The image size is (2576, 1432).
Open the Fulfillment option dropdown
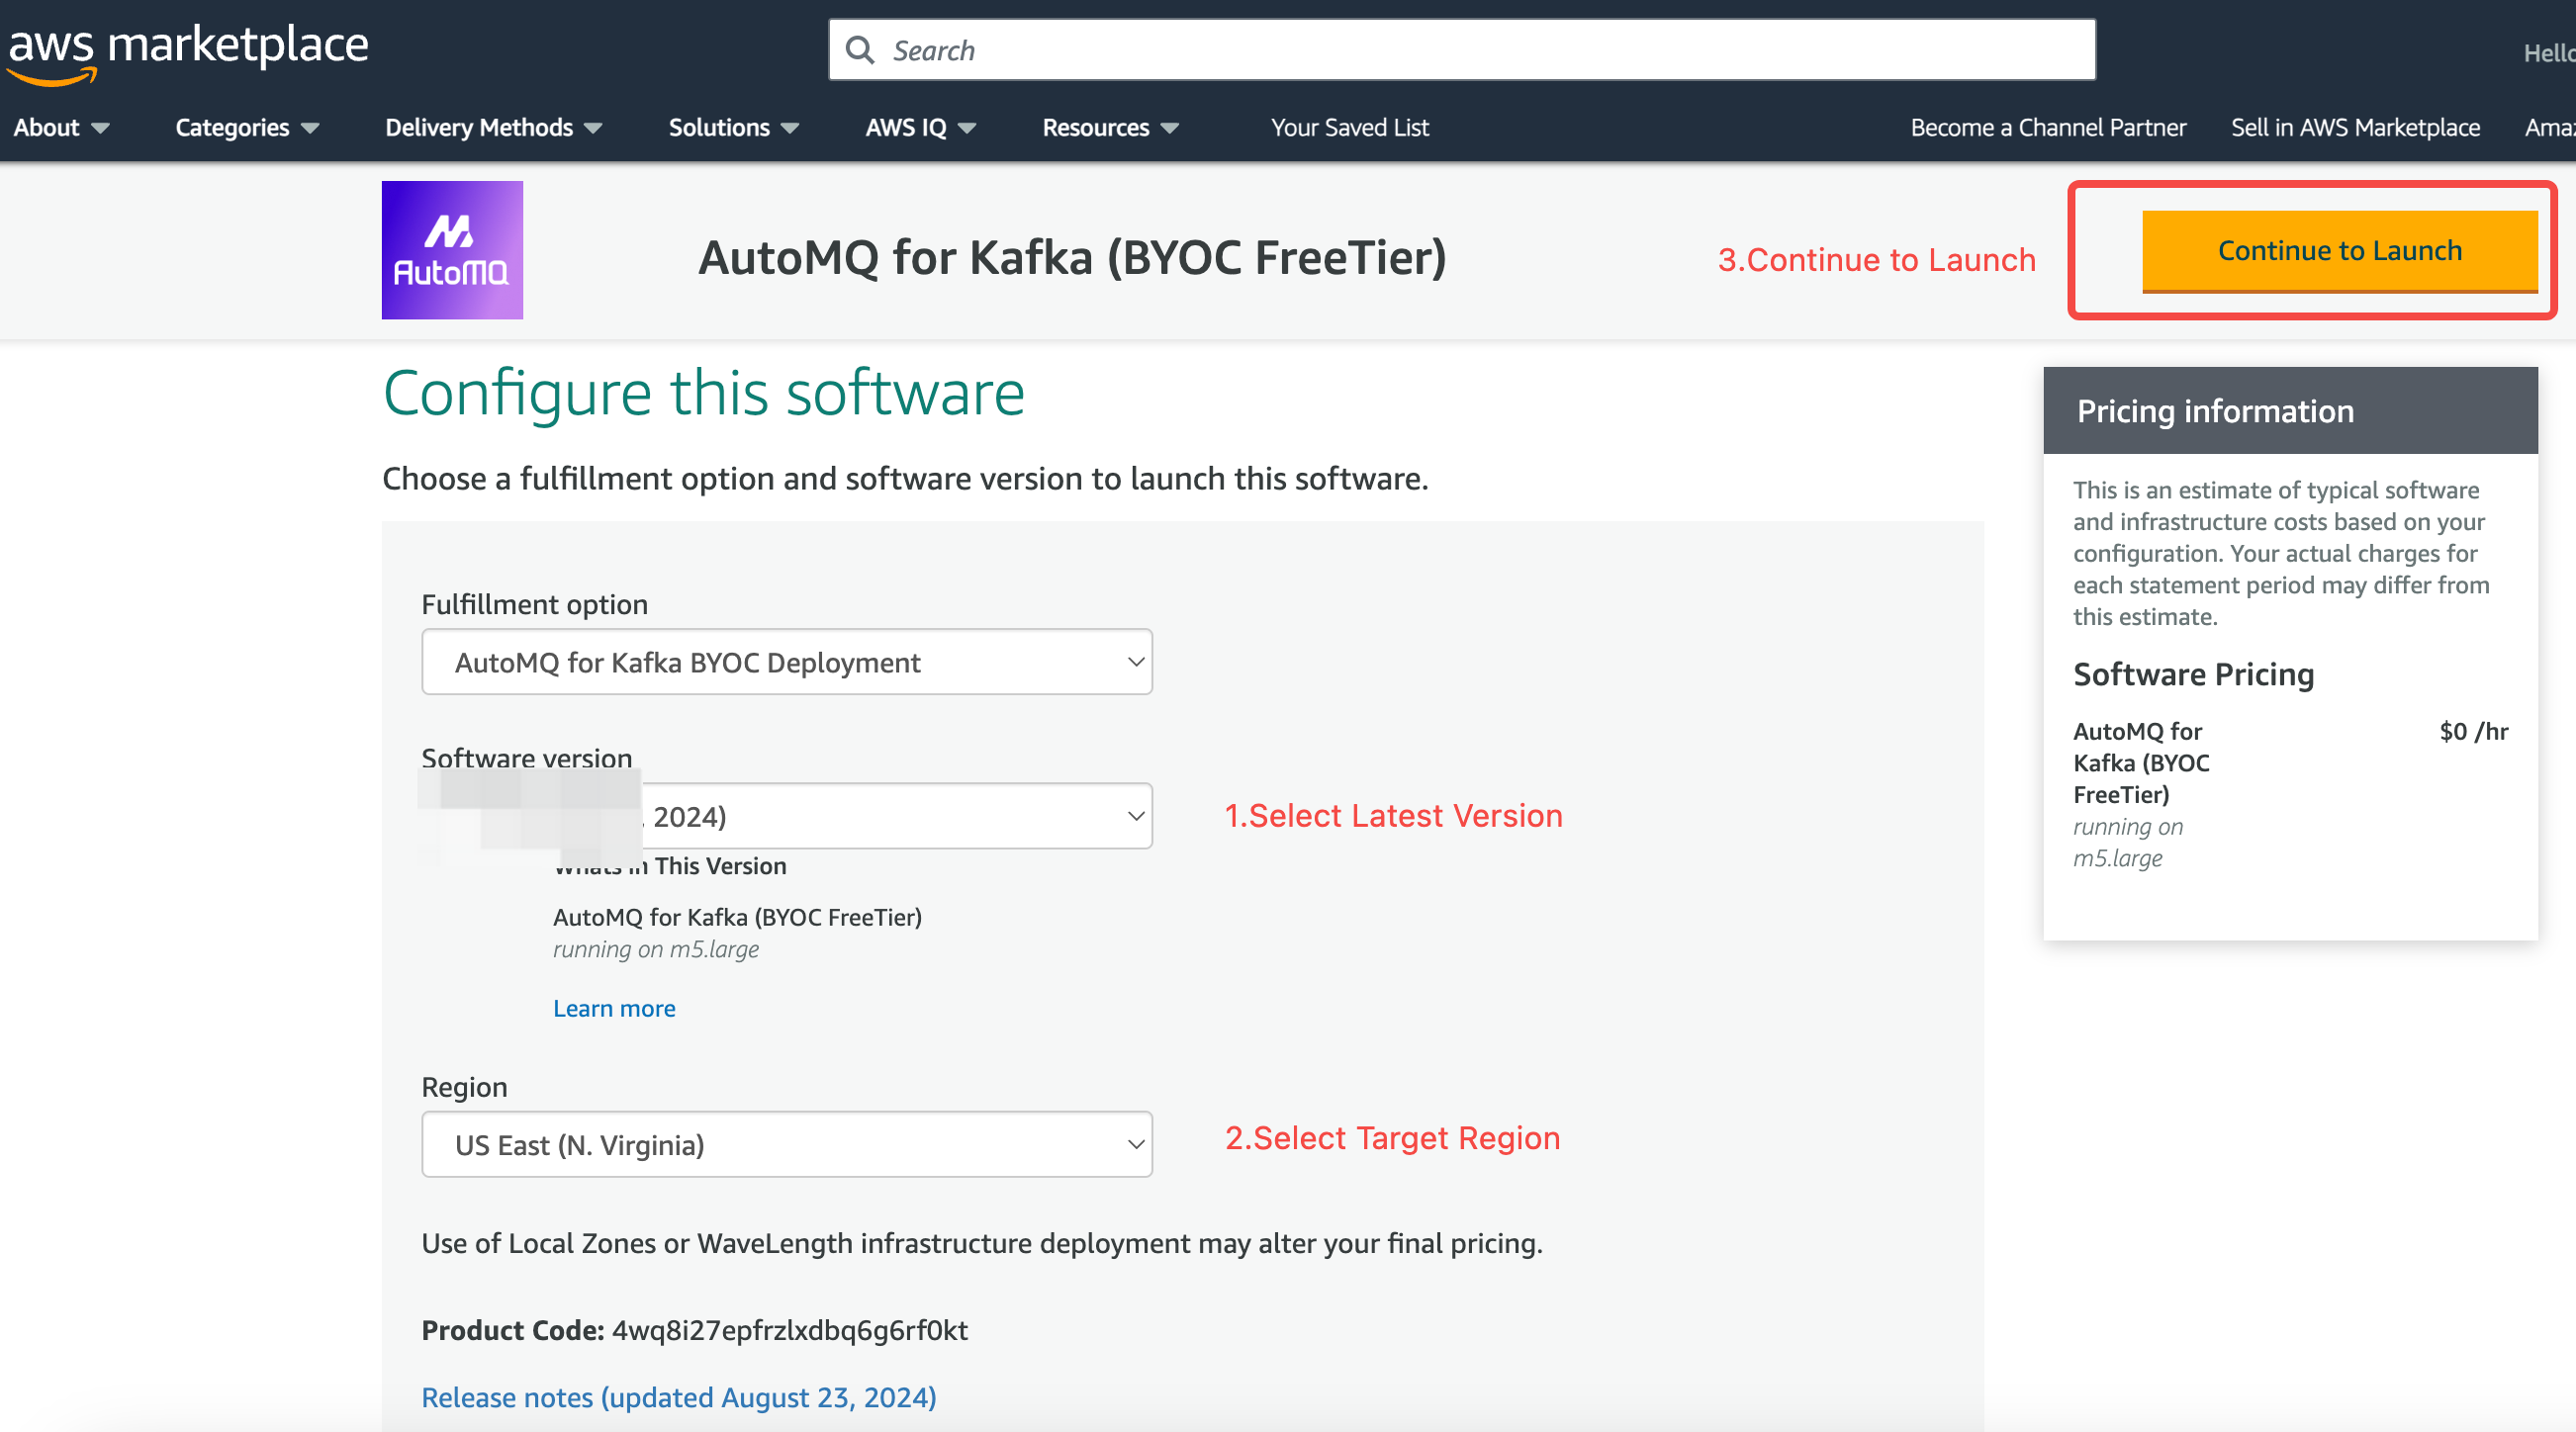(786, 662)
